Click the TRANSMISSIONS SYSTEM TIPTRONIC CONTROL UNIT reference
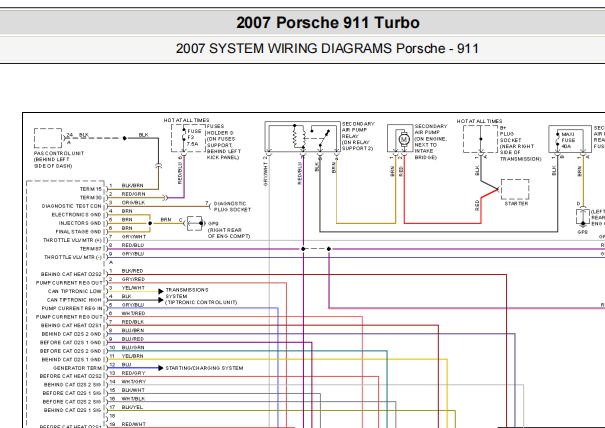Screen dimensions: 605x428 201,296
